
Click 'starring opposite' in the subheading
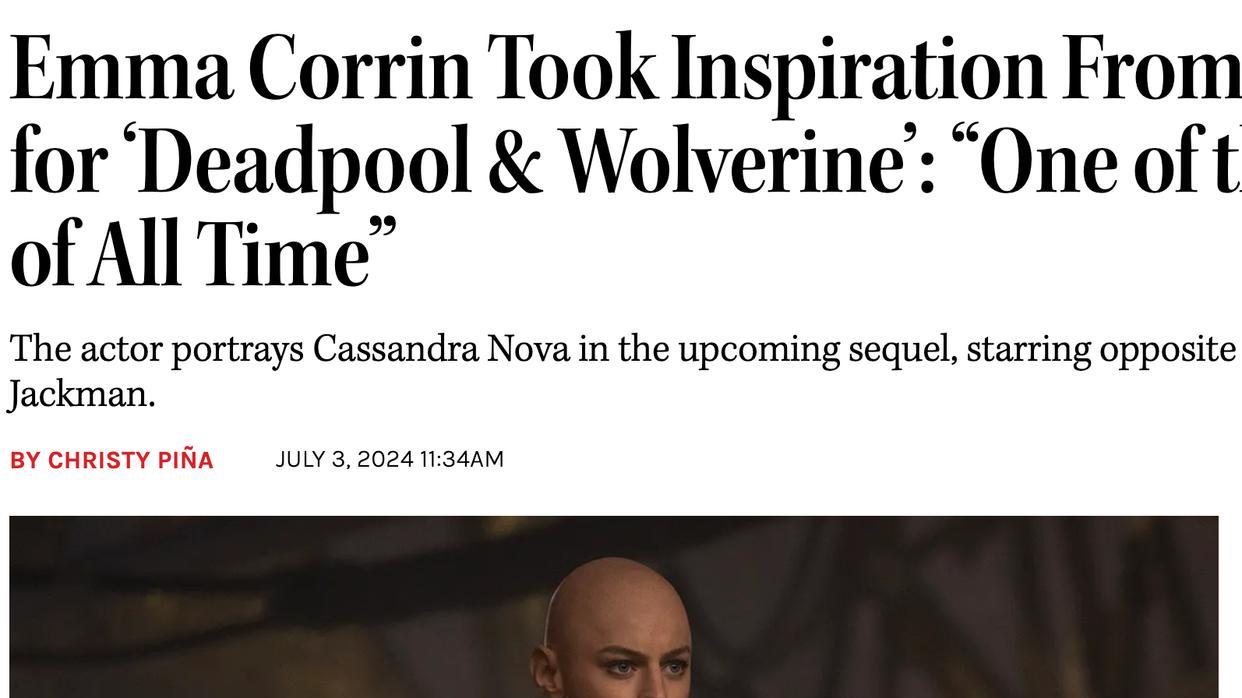pos(1101,349)
